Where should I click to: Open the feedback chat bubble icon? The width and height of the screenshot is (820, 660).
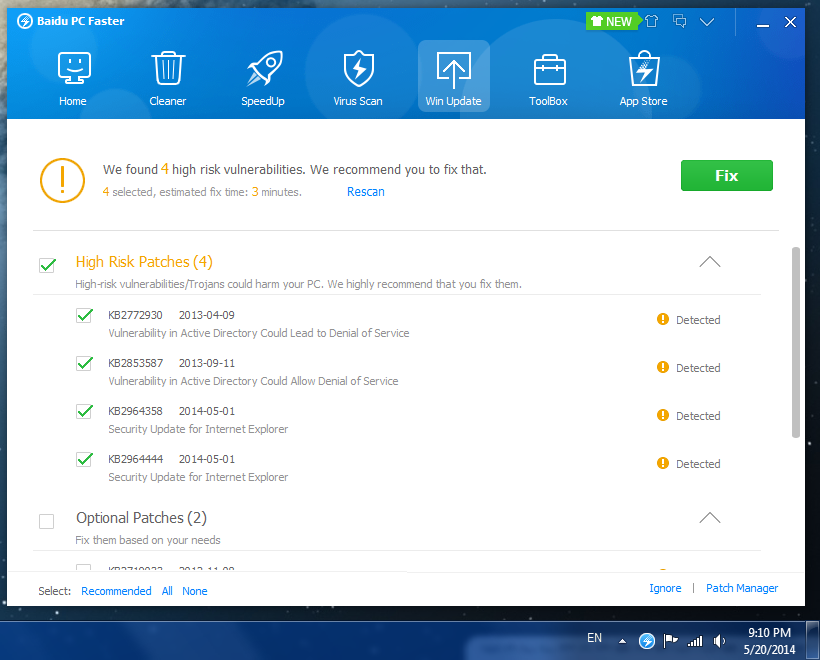click(x=679, y=21)
